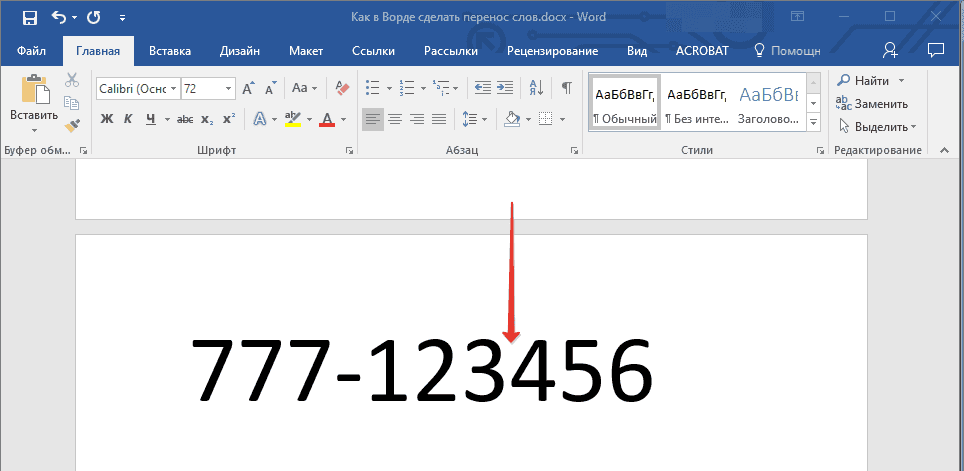The height and width of the screenshot is (471, 964).
Task: Open text effects glowing A button
Action: coord(260,119)
